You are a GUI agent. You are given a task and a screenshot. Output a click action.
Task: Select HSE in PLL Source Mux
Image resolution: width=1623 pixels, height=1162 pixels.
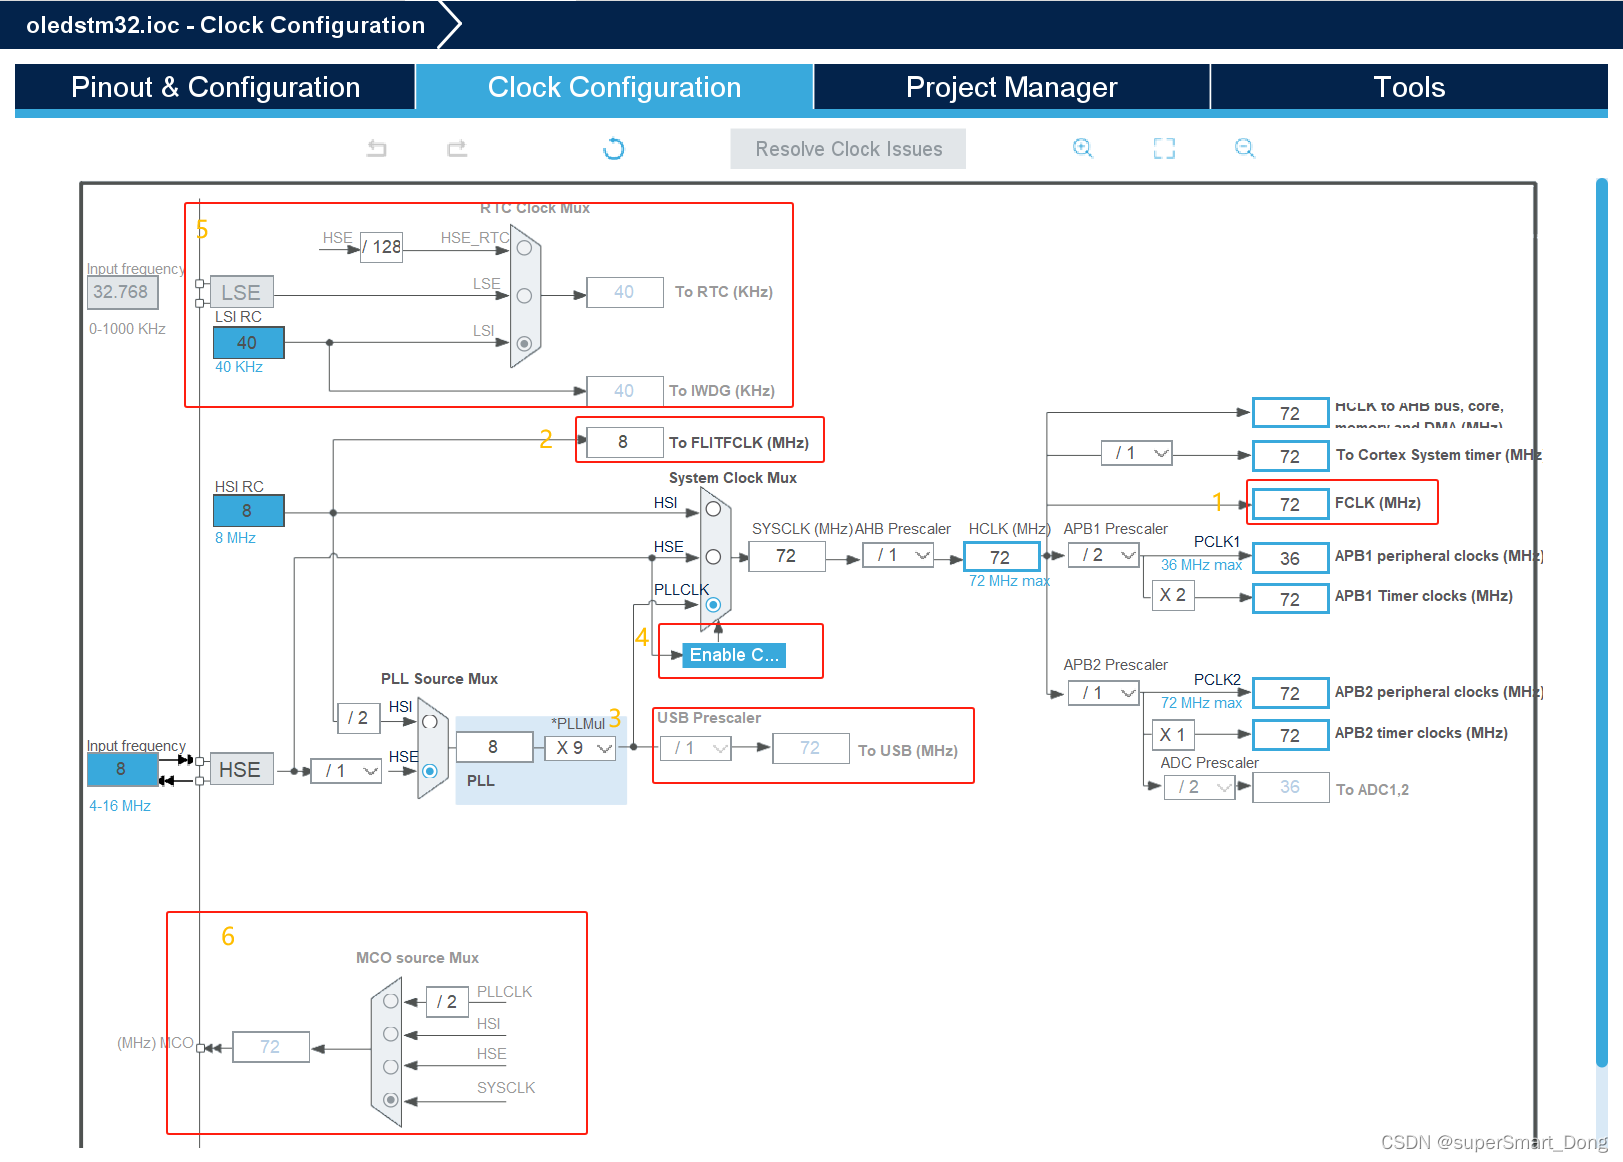tap(430, 770)
